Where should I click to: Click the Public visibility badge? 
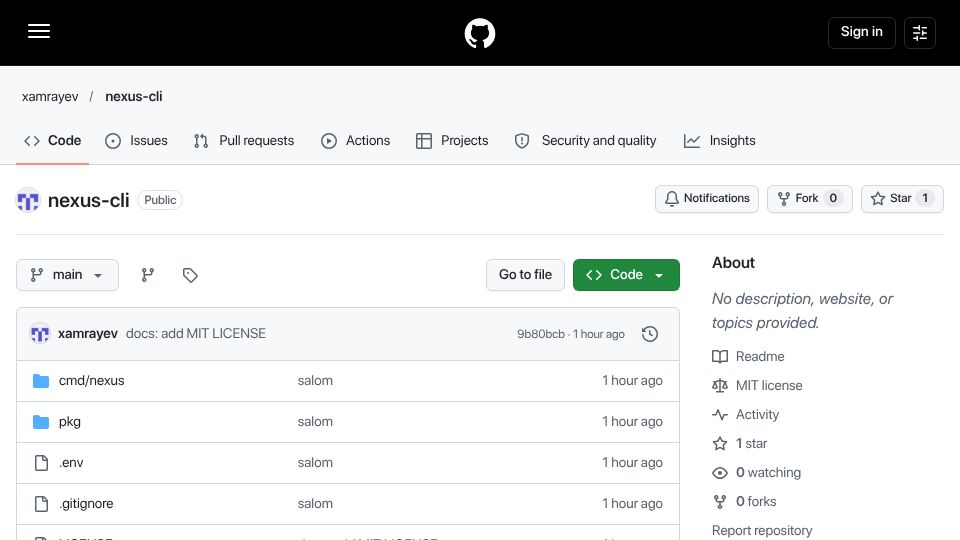pyautogui.click(x=160, y=200)
